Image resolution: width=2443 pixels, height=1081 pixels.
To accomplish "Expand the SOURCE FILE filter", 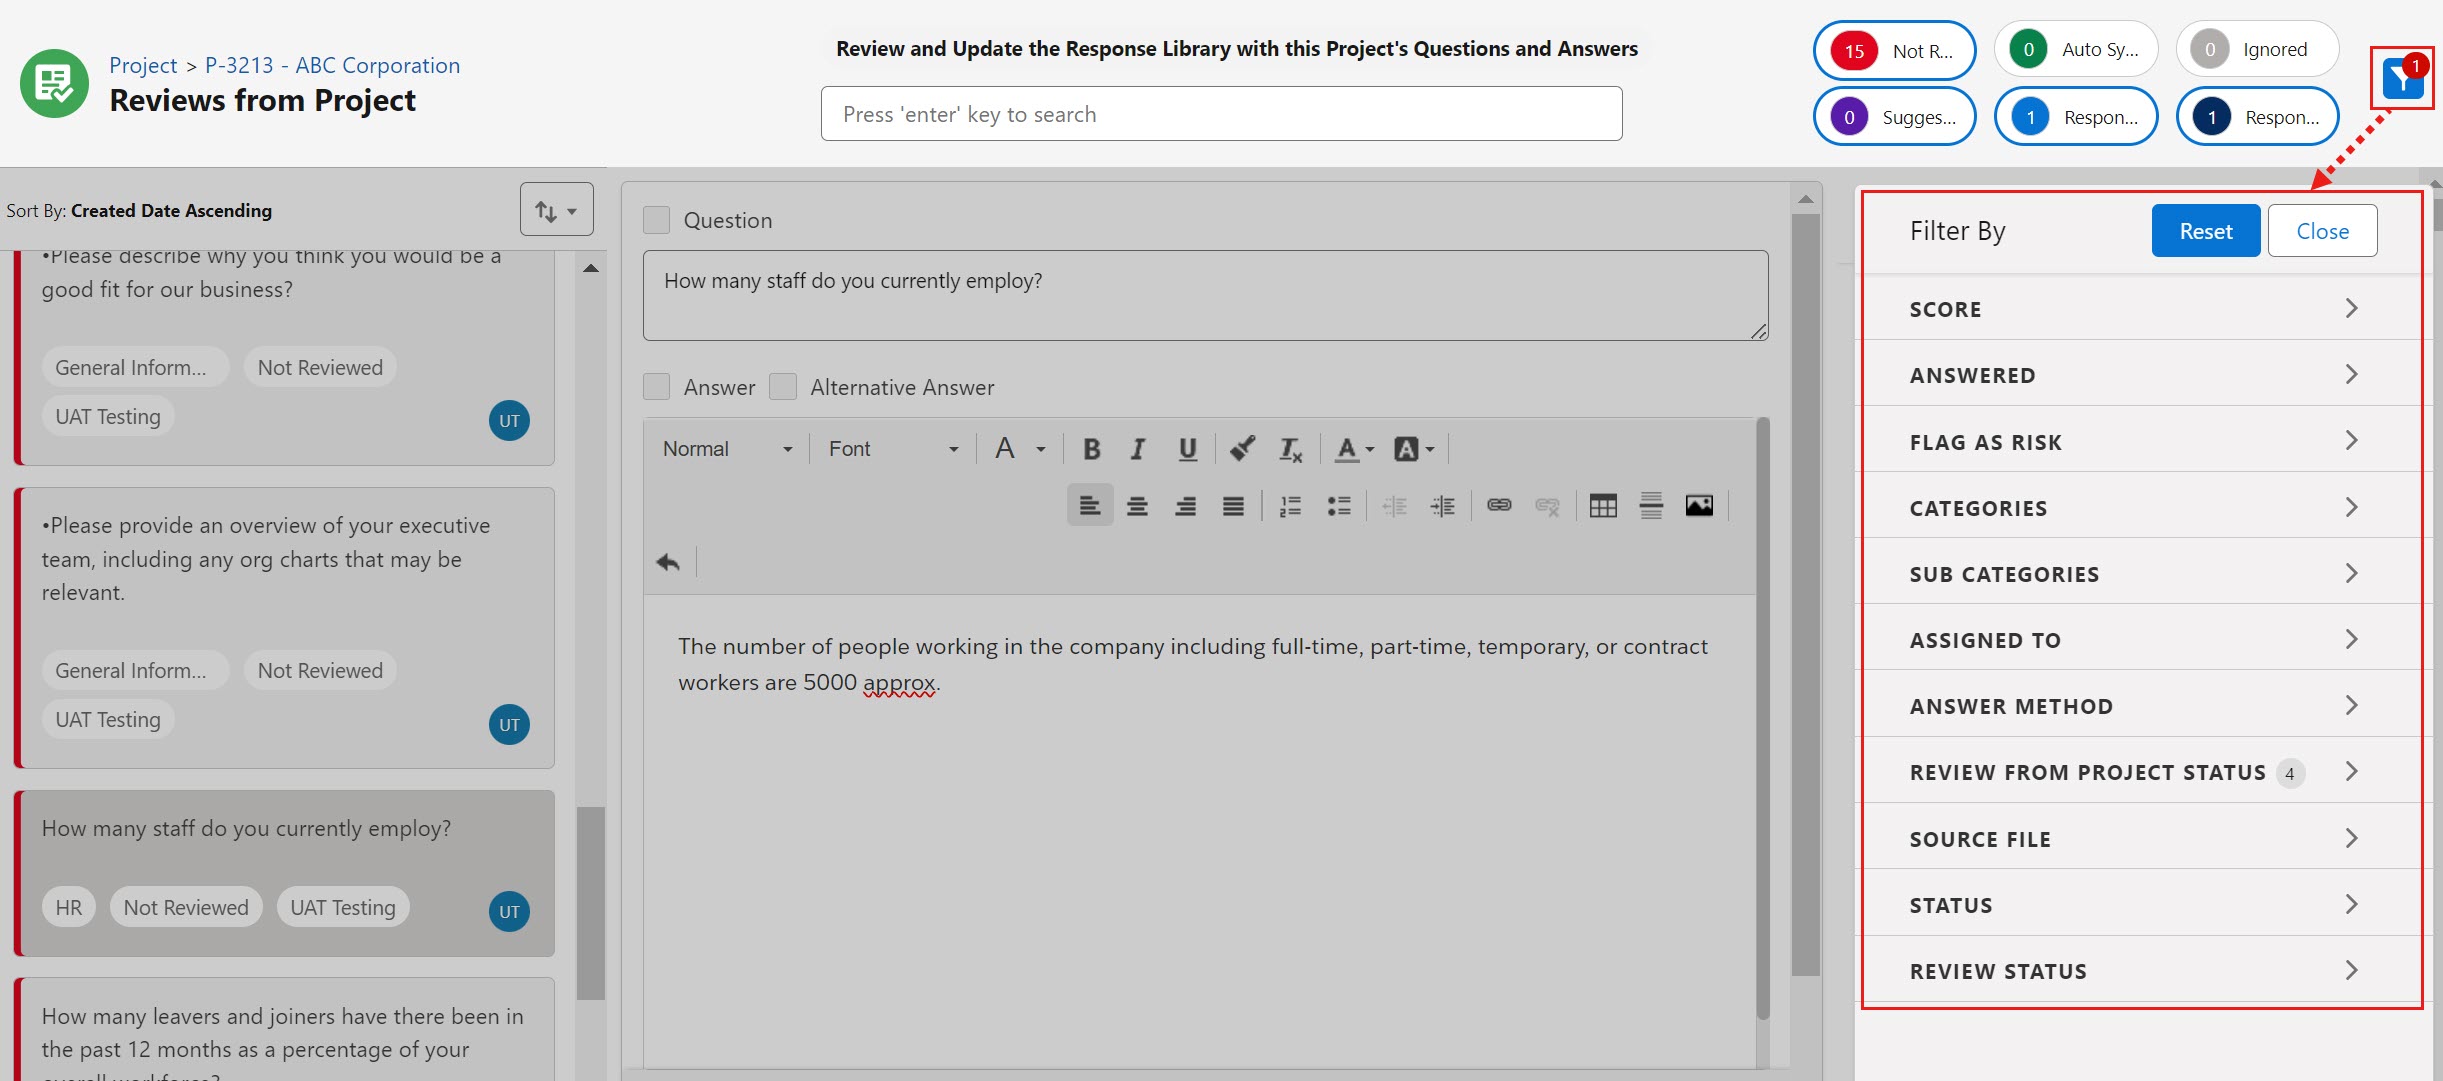I will point(2141,838).
